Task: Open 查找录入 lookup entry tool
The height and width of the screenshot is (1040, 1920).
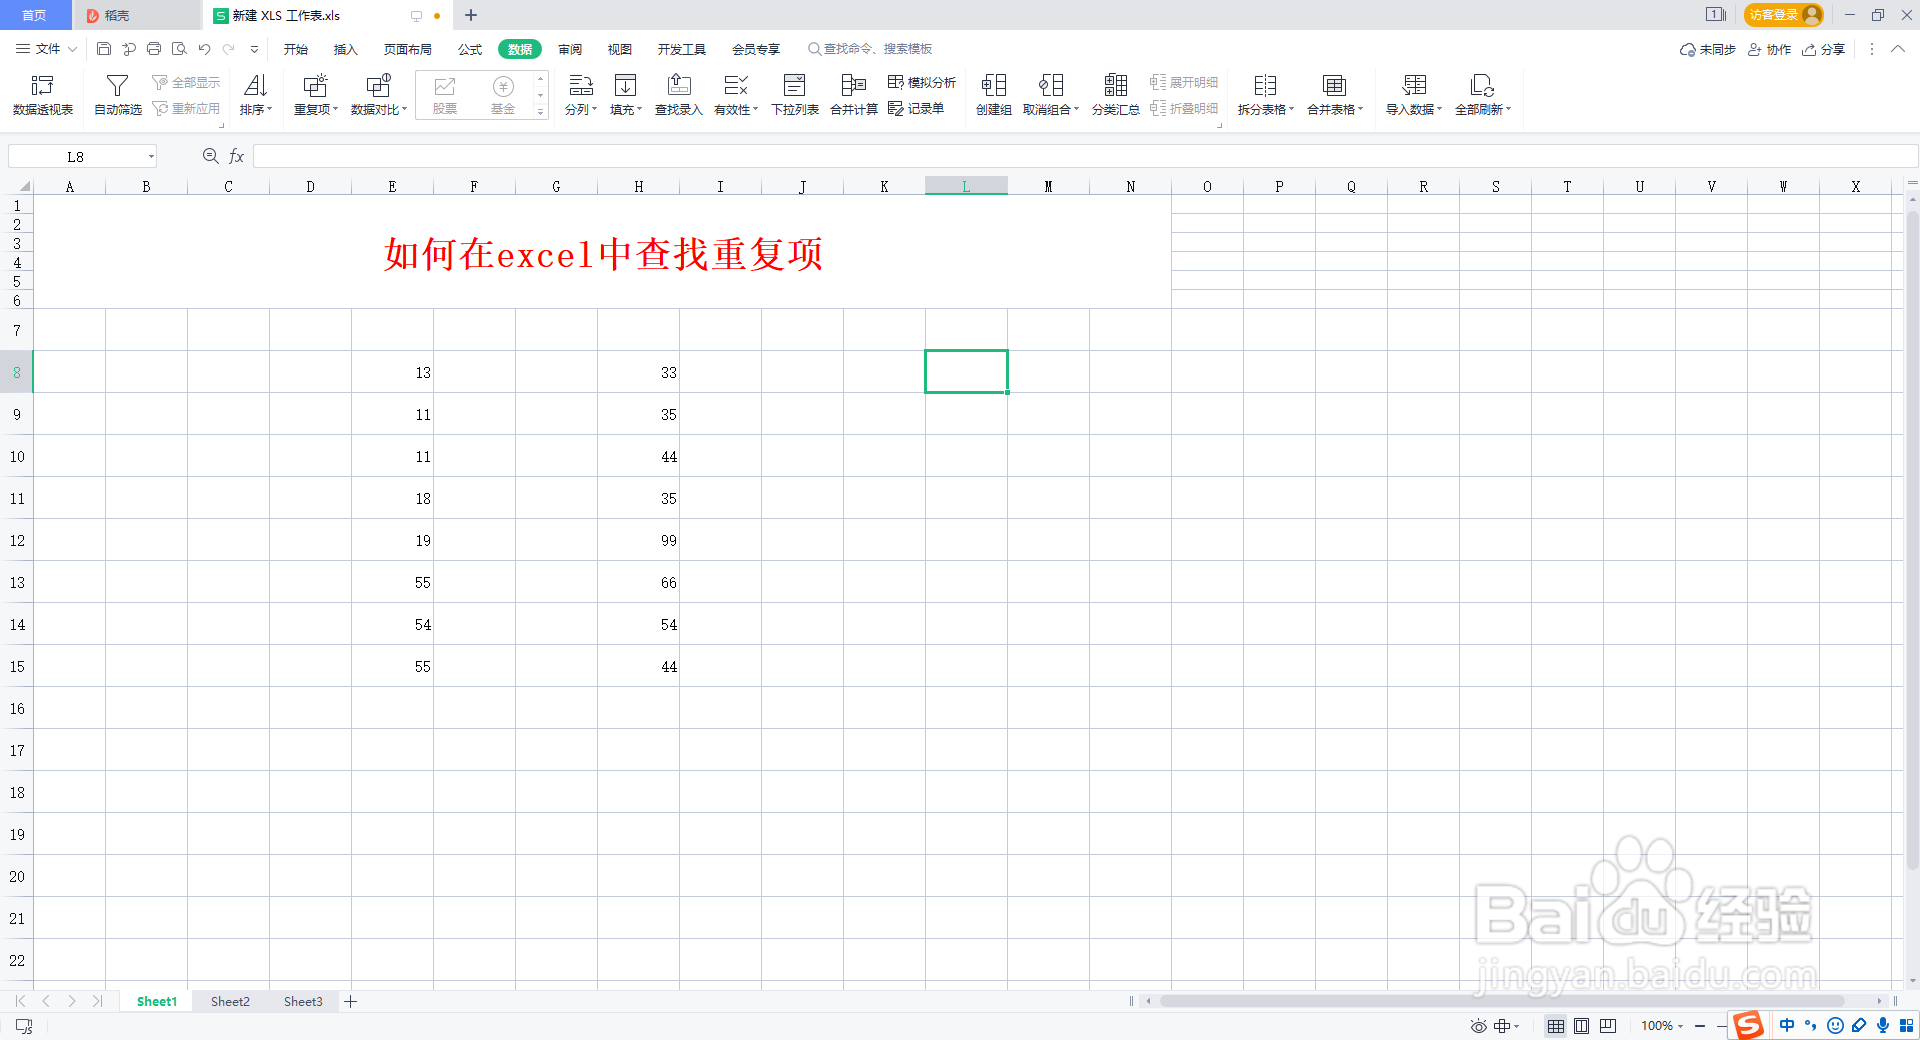Action: 679,95
